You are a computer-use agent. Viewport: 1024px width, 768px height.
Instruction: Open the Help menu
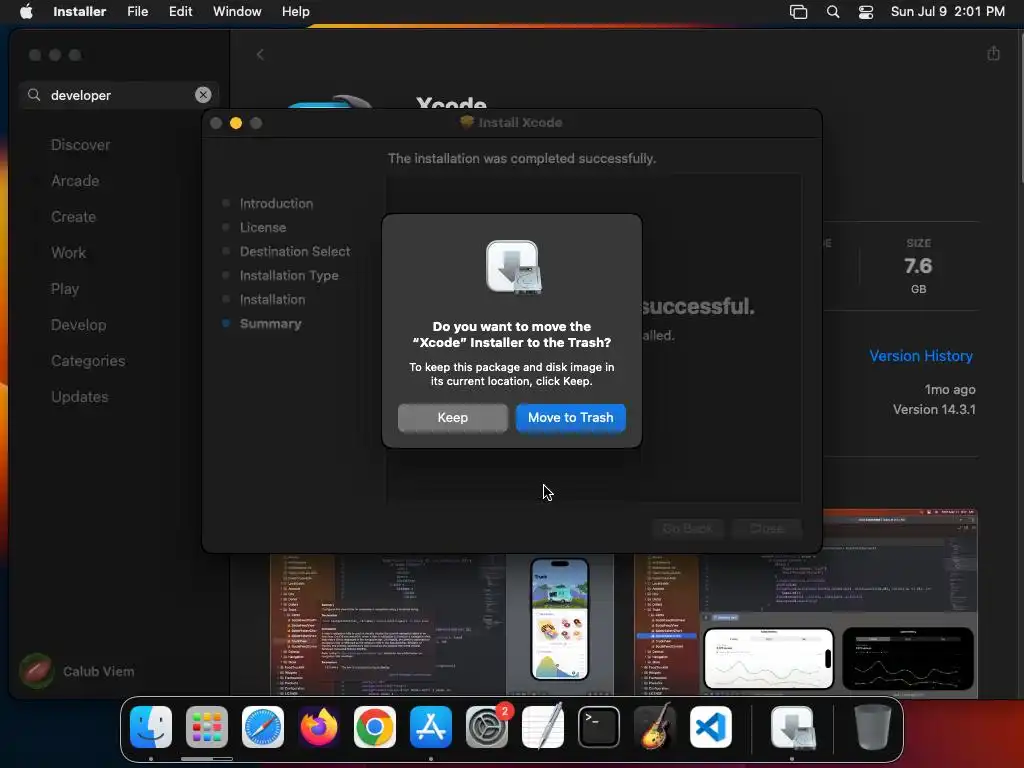[295, 11]
